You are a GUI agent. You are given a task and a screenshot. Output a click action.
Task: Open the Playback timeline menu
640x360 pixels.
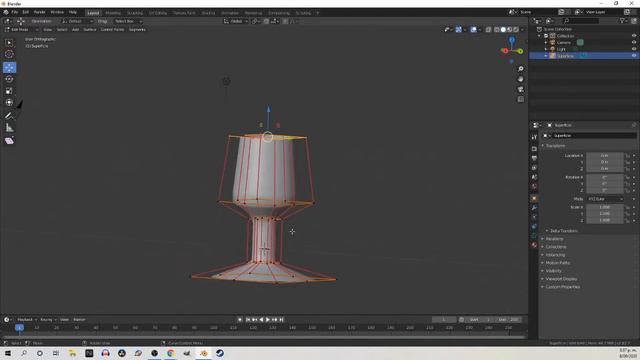click(x=26, y=320)
